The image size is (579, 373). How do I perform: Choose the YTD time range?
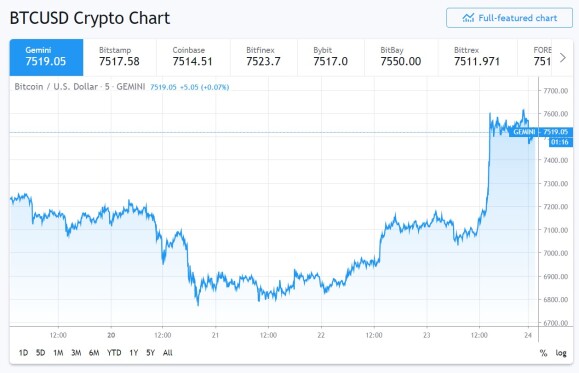pos(114,353)
